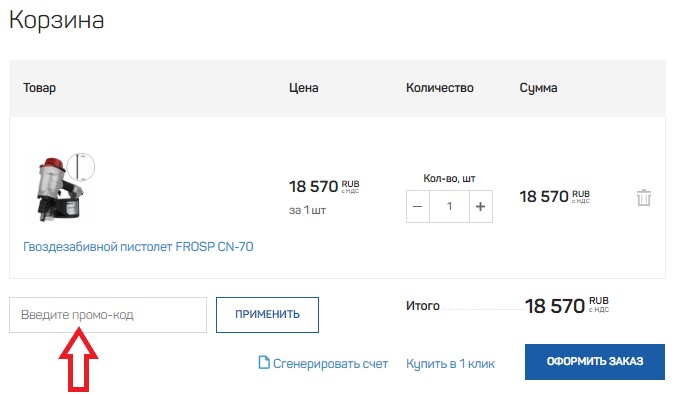Click the Сумма column header
675x395 pixels.
pyautogui.click(x=538, y=88)
